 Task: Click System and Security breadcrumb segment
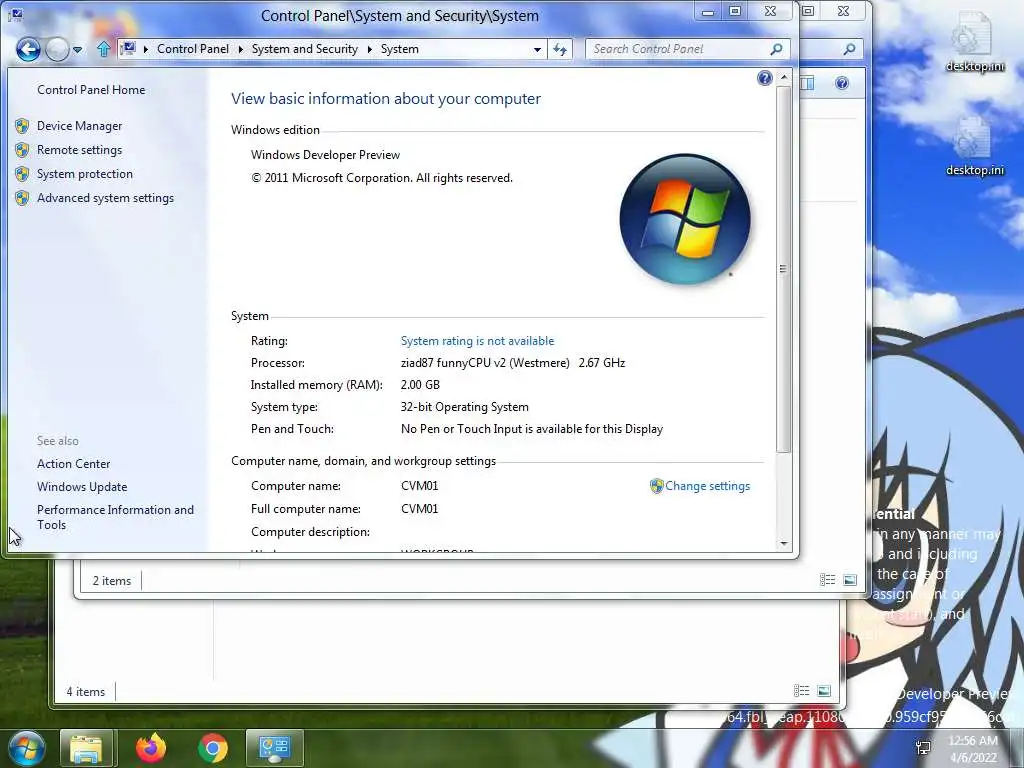point(304,49)
